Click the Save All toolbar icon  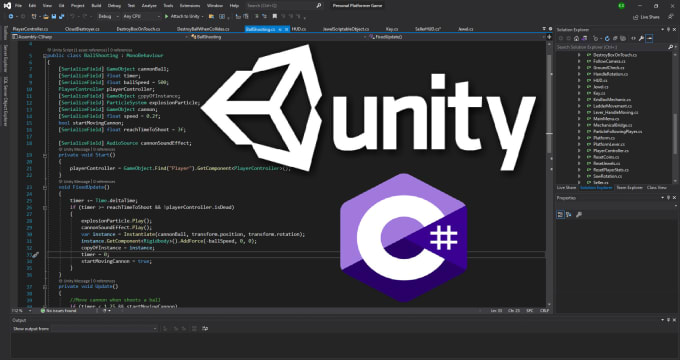(62, 16)
